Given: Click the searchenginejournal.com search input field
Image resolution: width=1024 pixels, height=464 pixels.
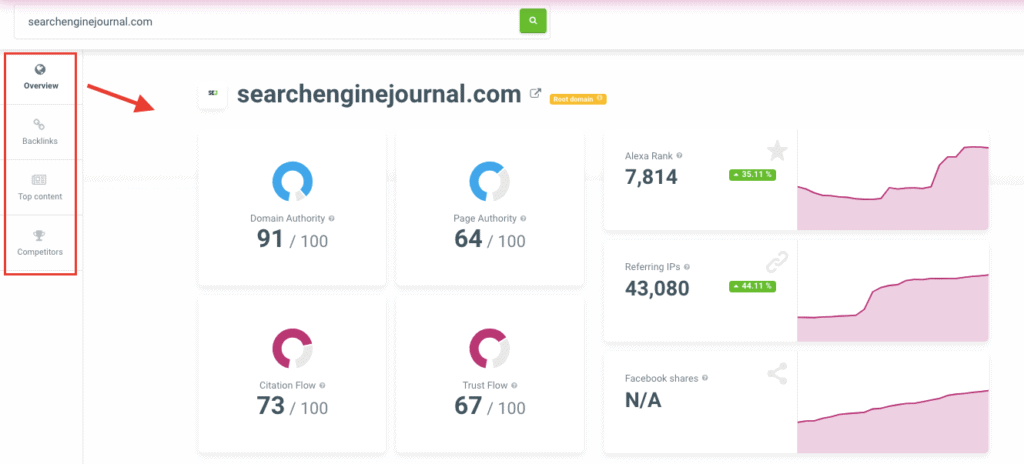Looking at the screenshot, I should point(265,21).
